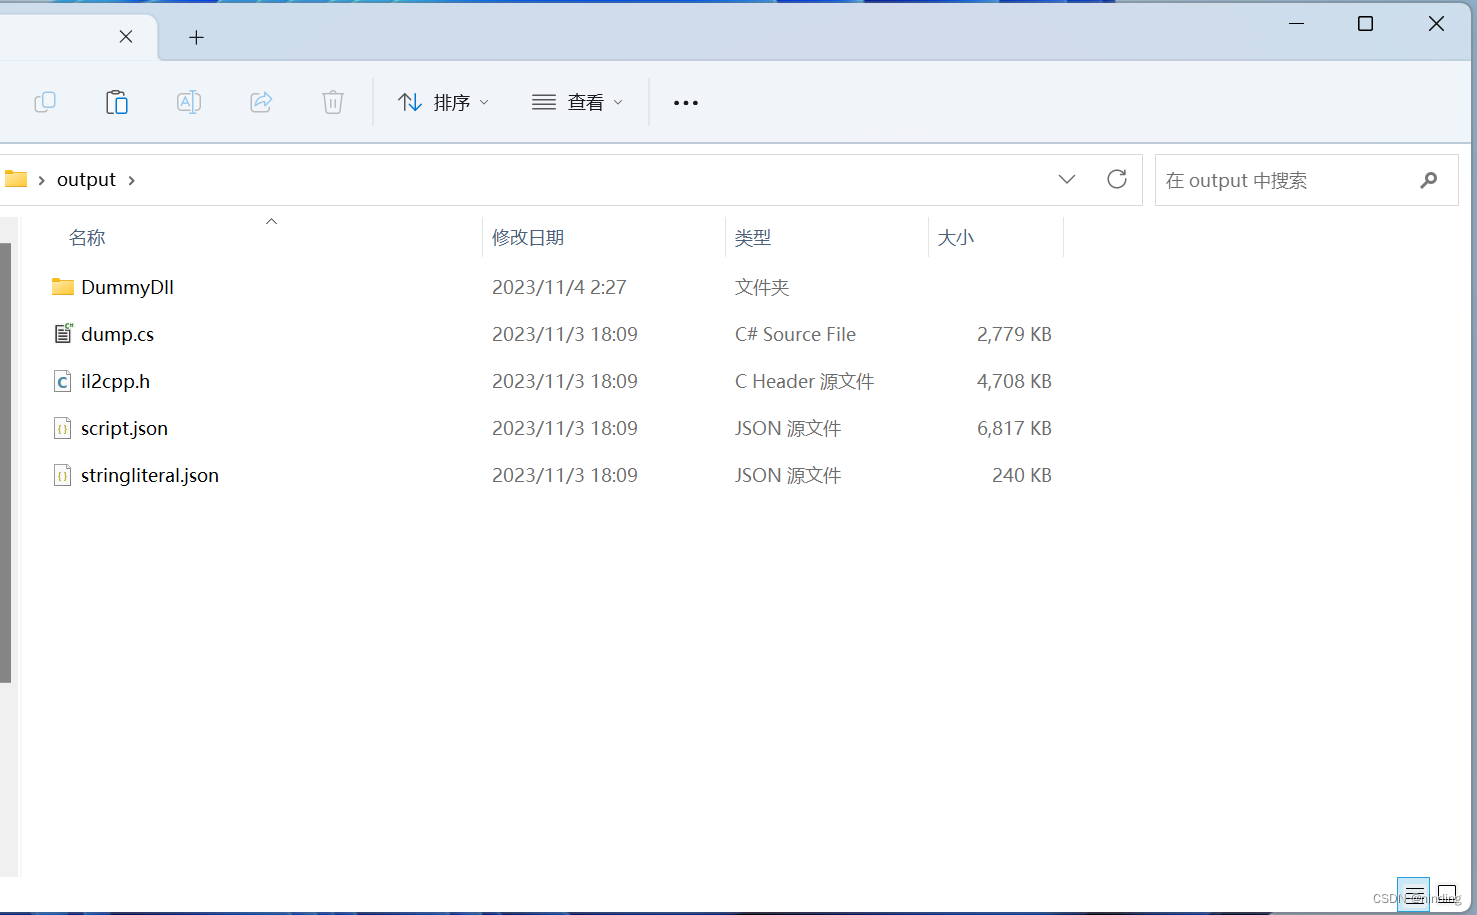Click the 文件夹 type cell
Image resolution: width=1477 pixels, height=915 pixels.
[x=762, y=287]
